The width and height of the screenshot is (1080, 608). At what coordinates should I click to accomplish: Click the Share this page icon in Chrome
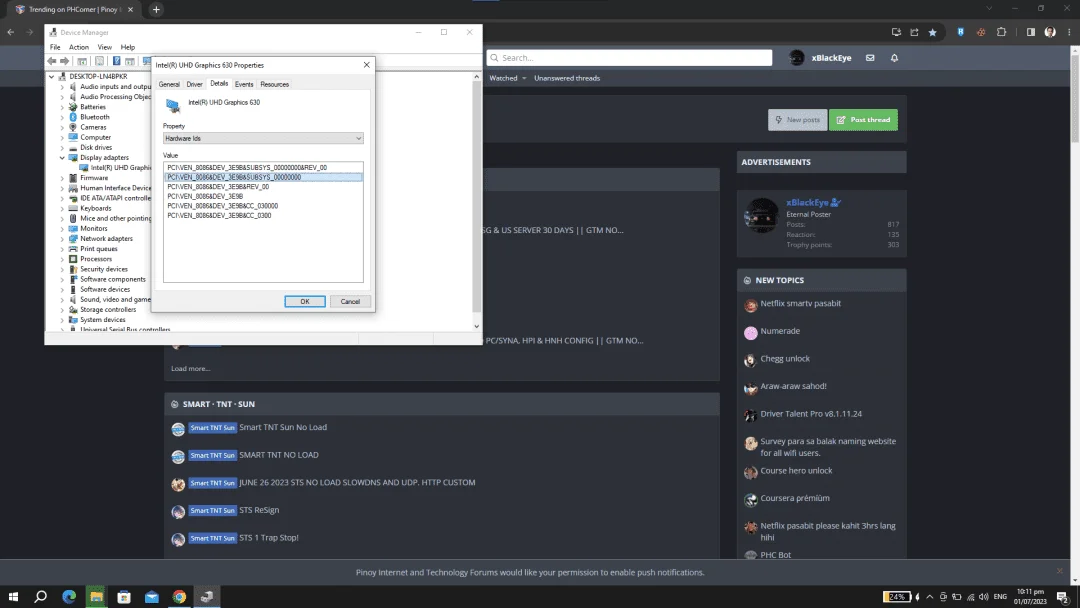click(x=914, y=32)
